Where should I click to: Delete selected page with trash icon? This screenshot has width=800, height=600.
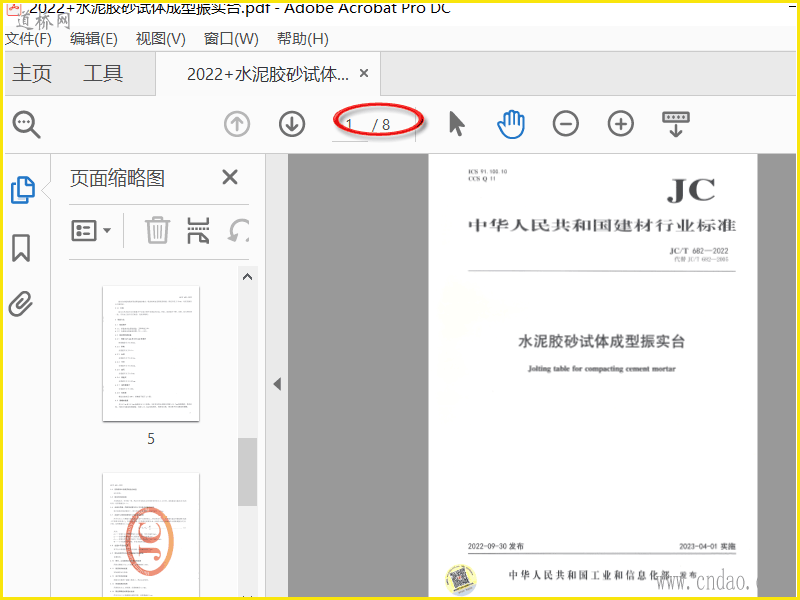pyautogui.click(x=157, y=230)
